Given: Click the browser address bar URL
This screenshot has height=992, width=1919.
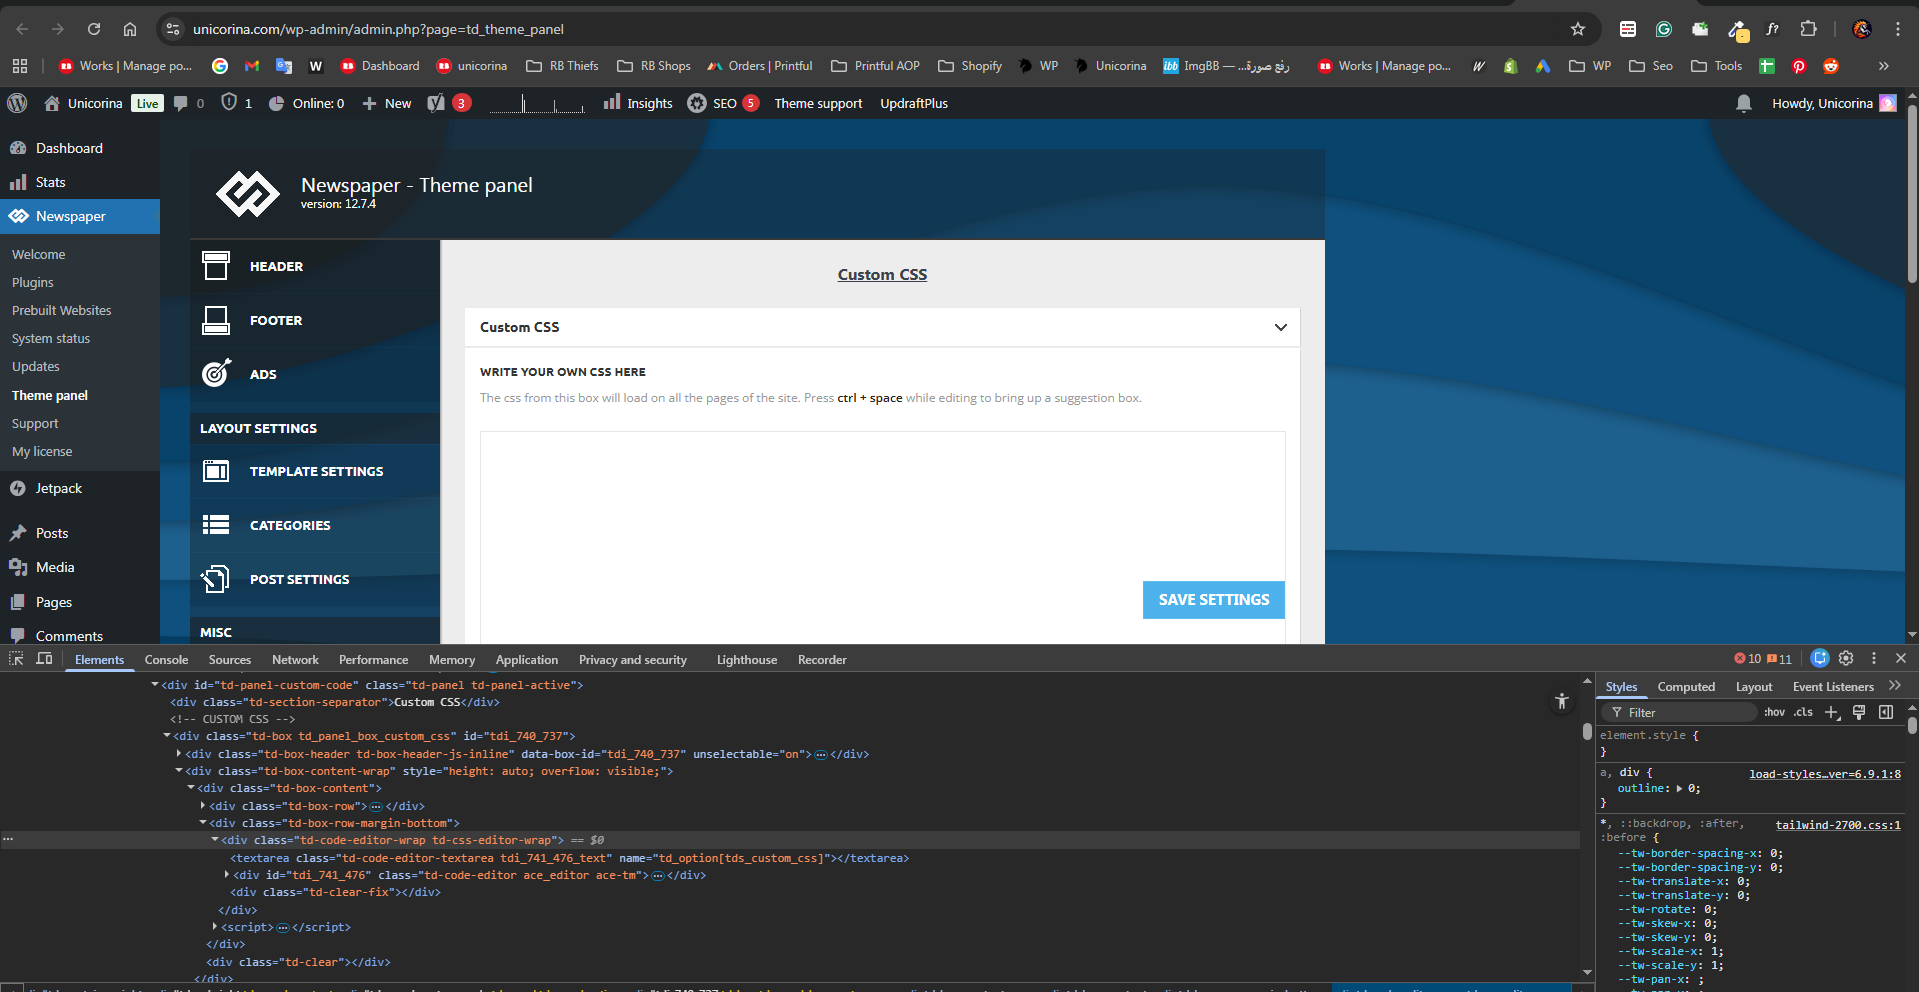Looking at the screenshot, I should [378, 29].
